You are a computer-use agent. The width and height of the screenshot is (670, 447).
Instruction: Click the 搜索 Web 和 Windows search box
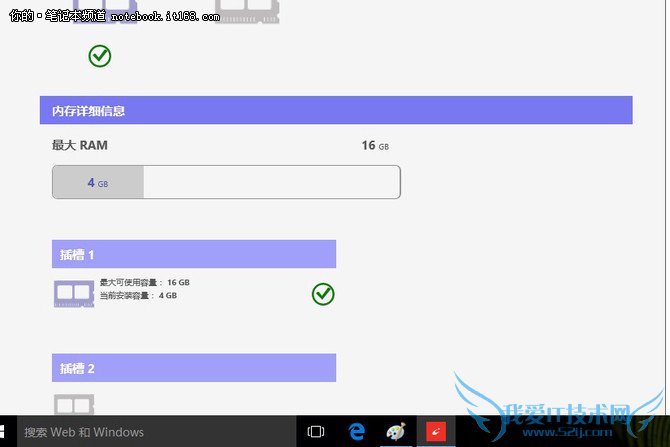tap(156, 432)
